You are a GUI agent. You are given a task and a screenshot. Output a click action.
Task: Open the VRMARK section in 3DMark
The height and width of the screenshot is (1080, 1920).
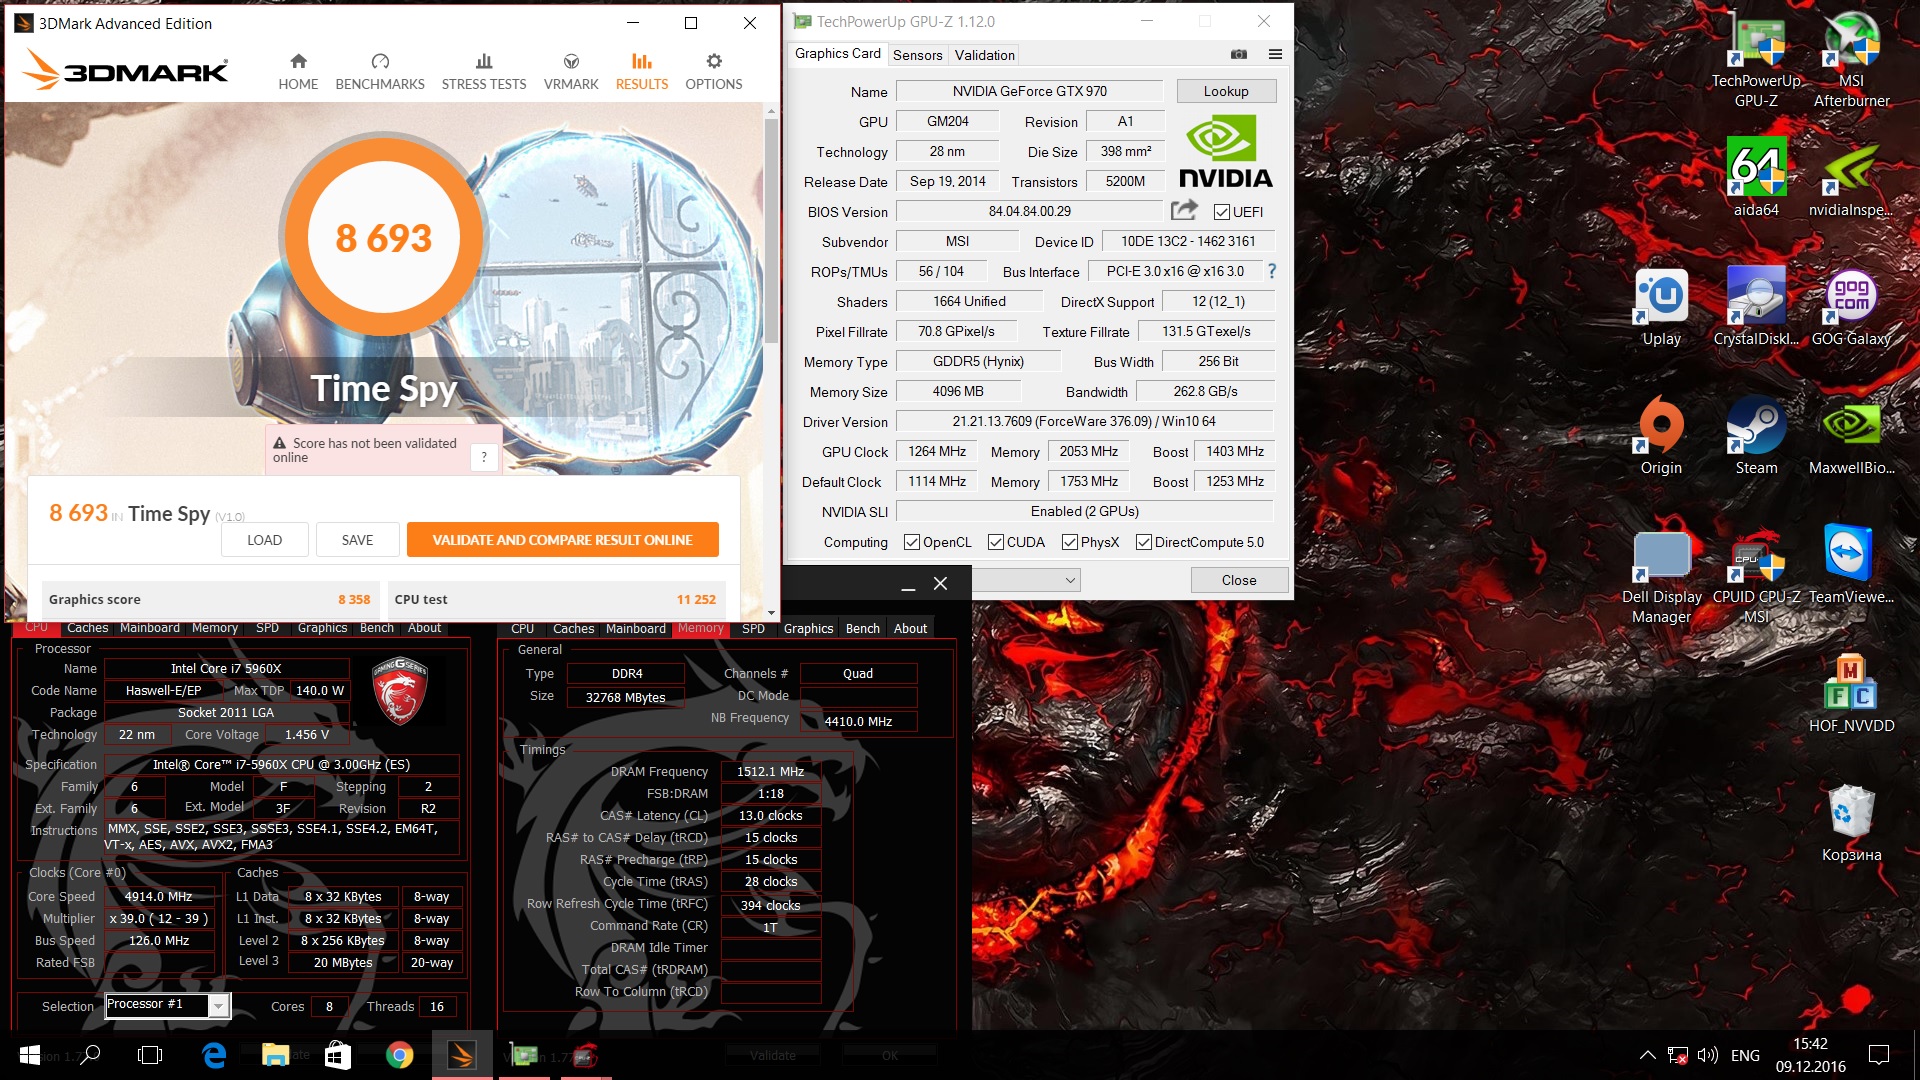point(571,72)
